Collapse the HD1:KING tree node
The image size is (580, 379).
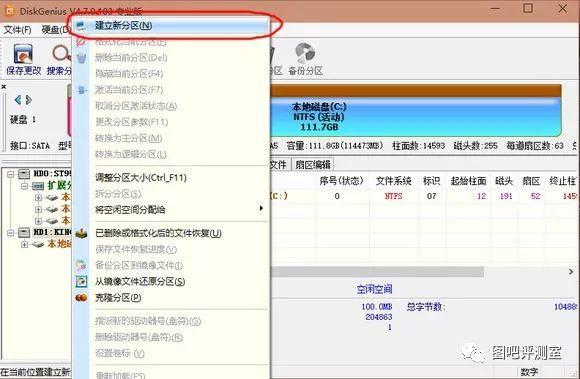(11, 232)
